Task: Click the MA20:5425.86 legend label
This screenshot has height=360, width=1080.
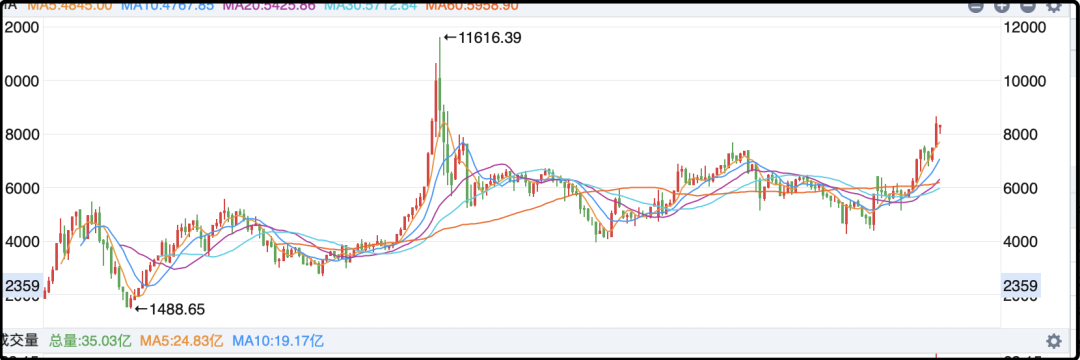Action: [x=269, y=6]
